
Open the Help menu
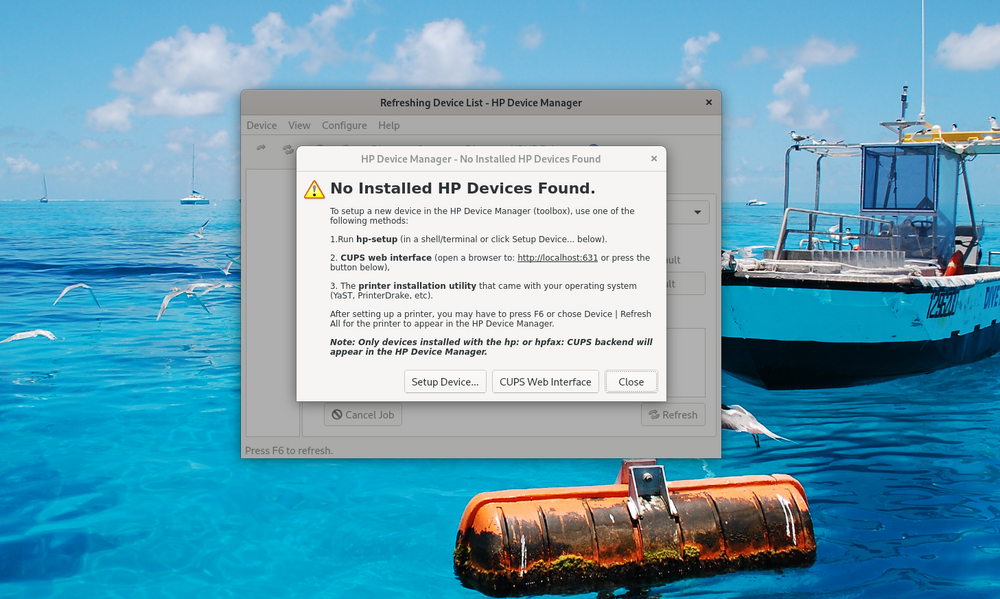(x=389, y=126)
